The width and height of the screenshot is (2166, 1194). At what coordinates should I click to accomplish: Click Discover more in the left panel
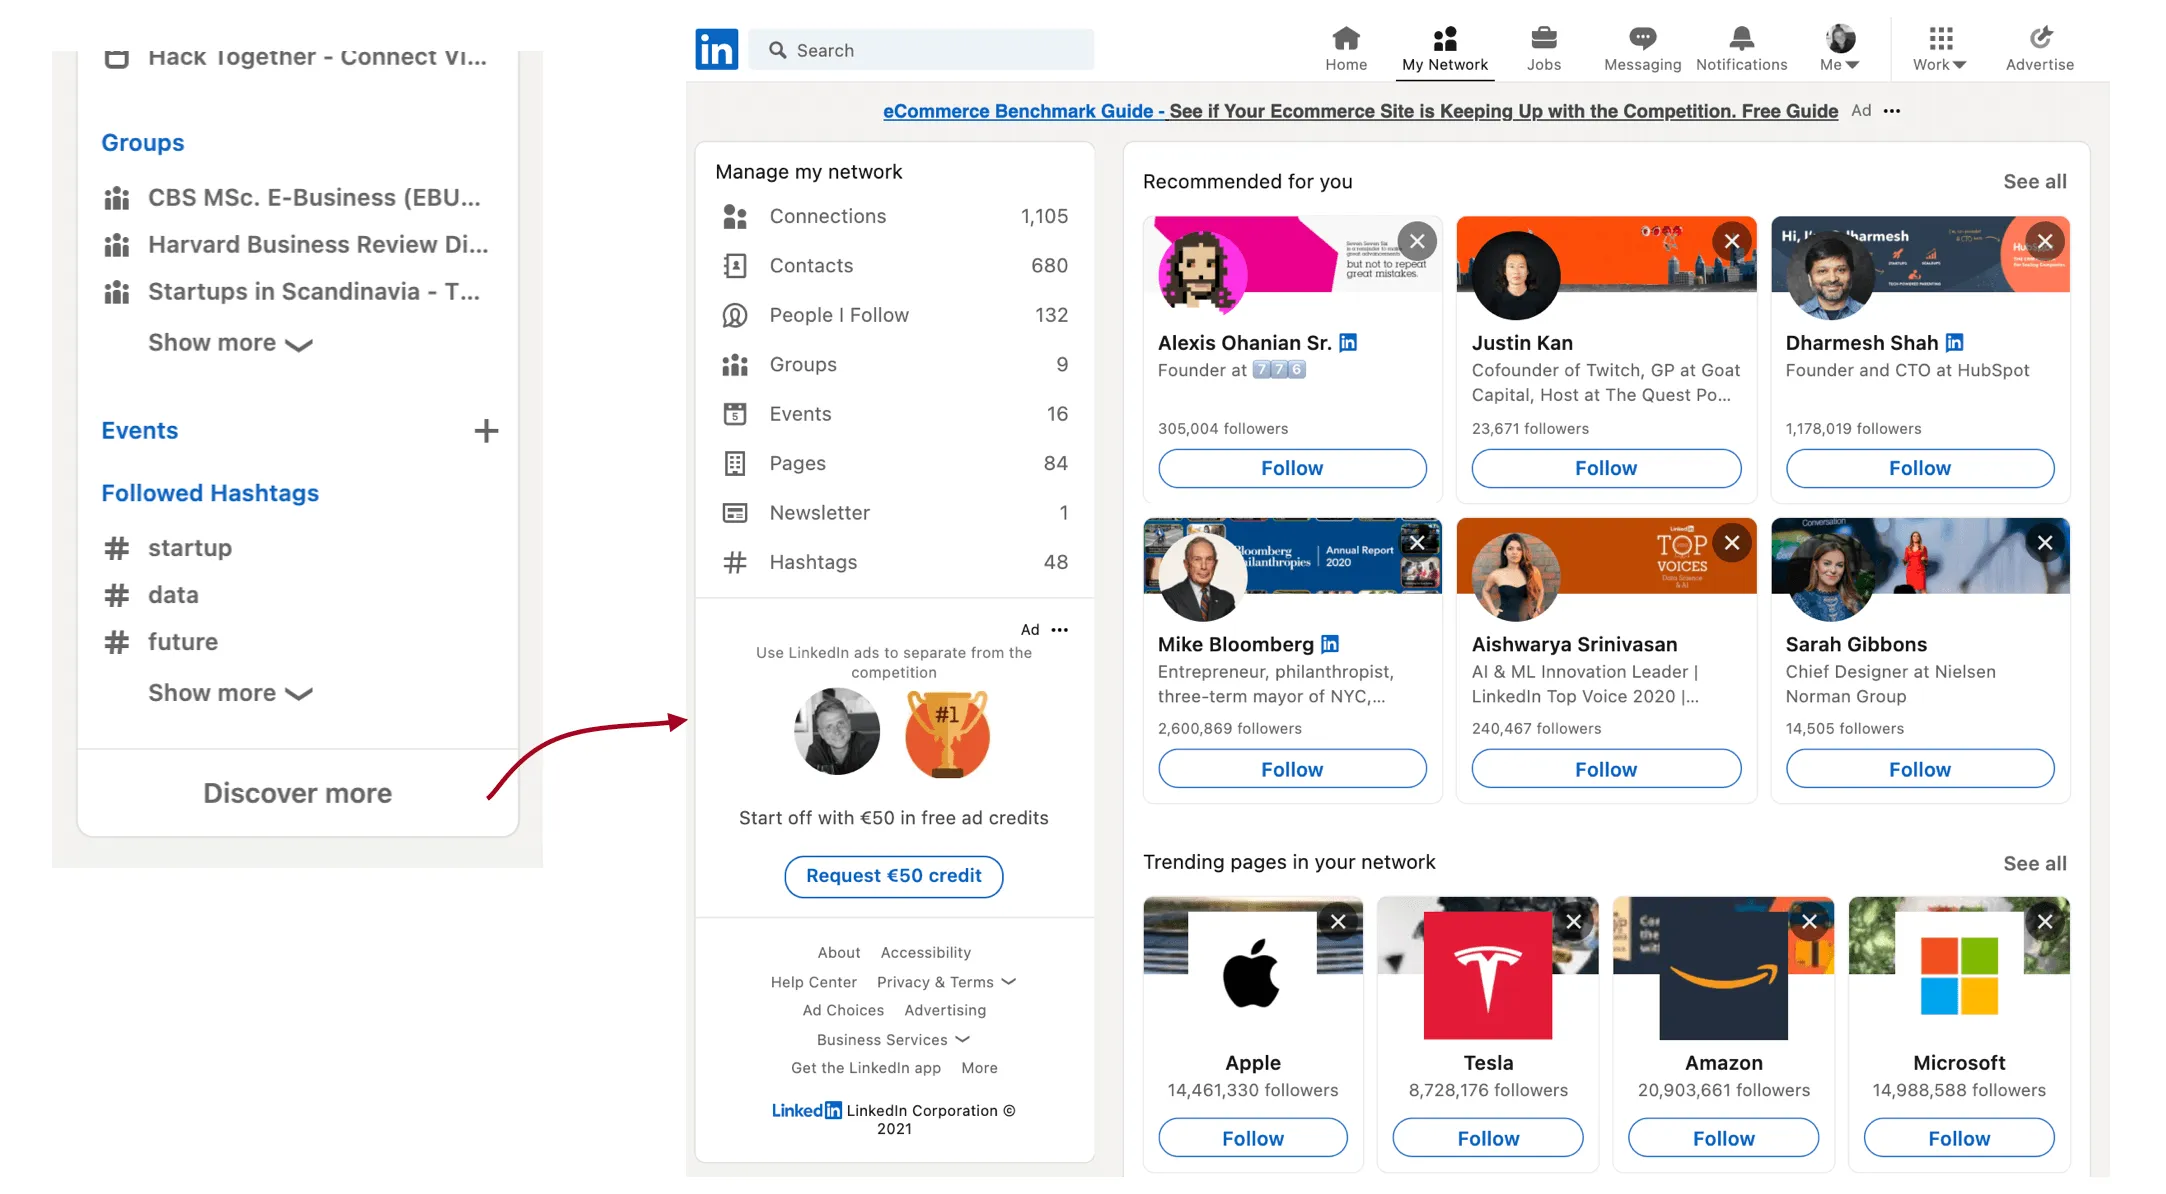pos(298,793)
